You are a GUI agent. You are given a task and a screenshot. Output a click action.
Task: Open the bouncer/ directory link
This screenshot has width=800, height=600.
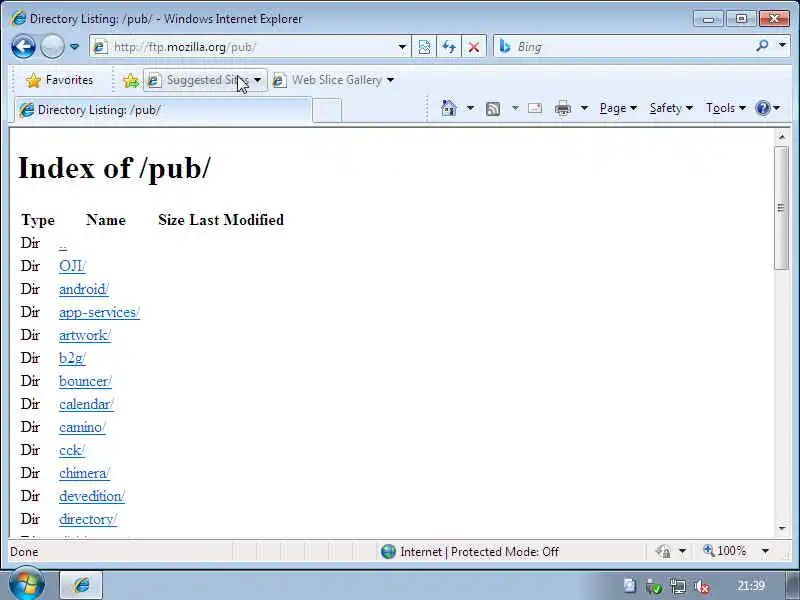pos(85,381)
